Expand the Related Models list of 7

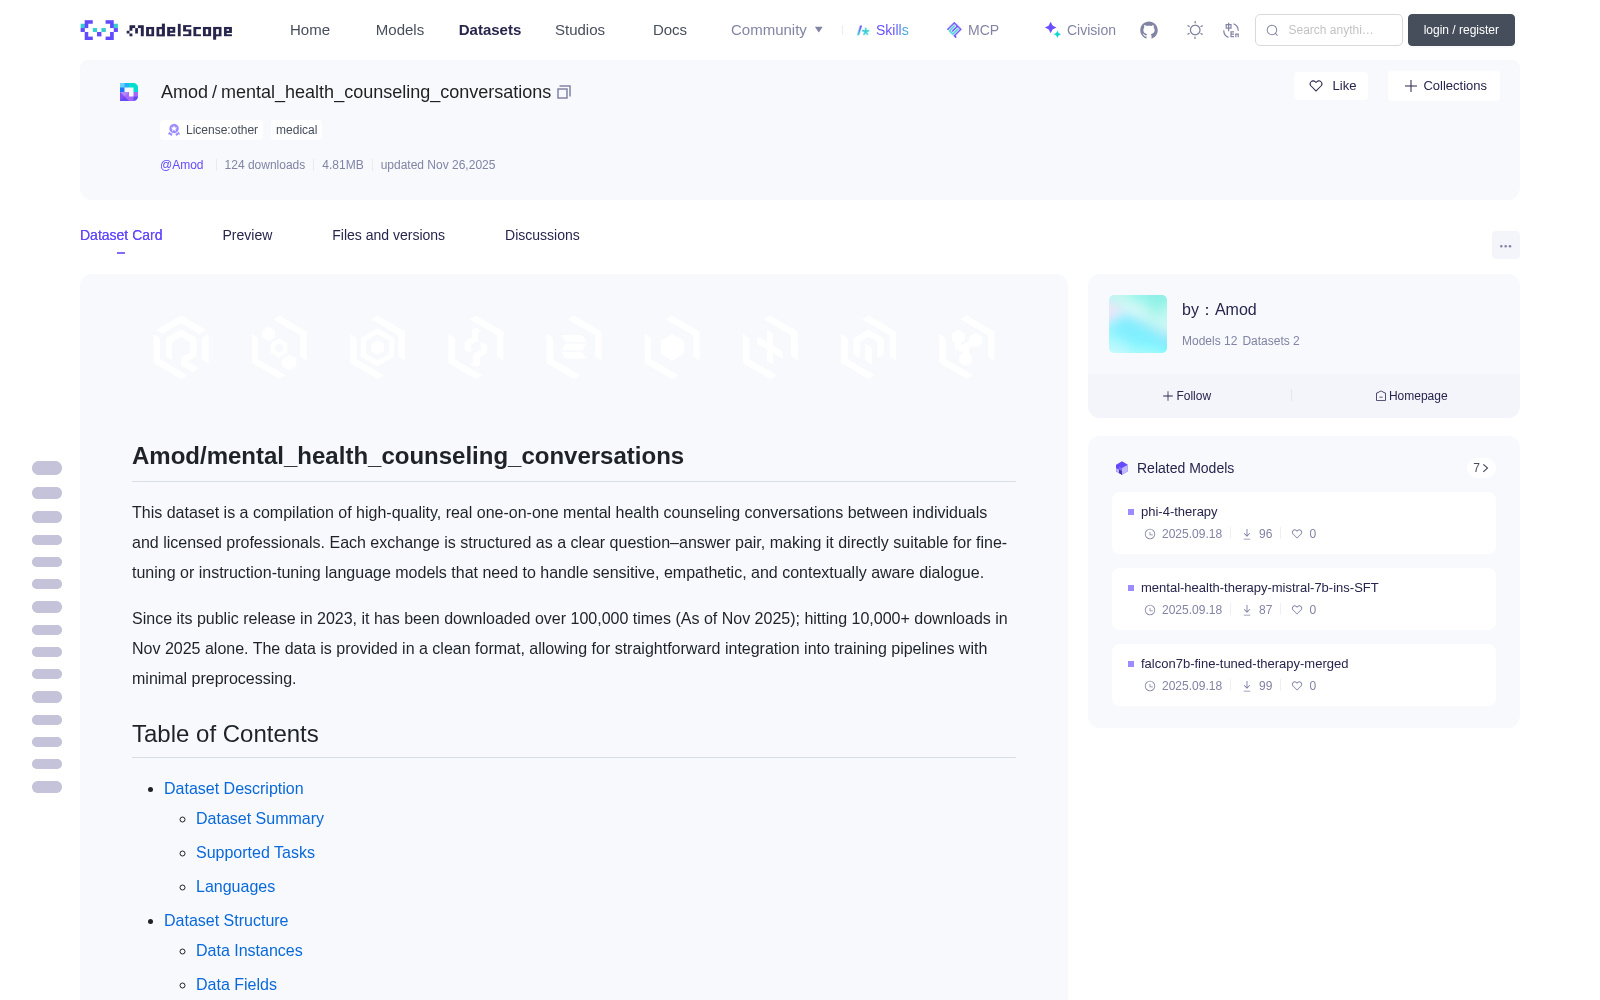click(1481, 468)
